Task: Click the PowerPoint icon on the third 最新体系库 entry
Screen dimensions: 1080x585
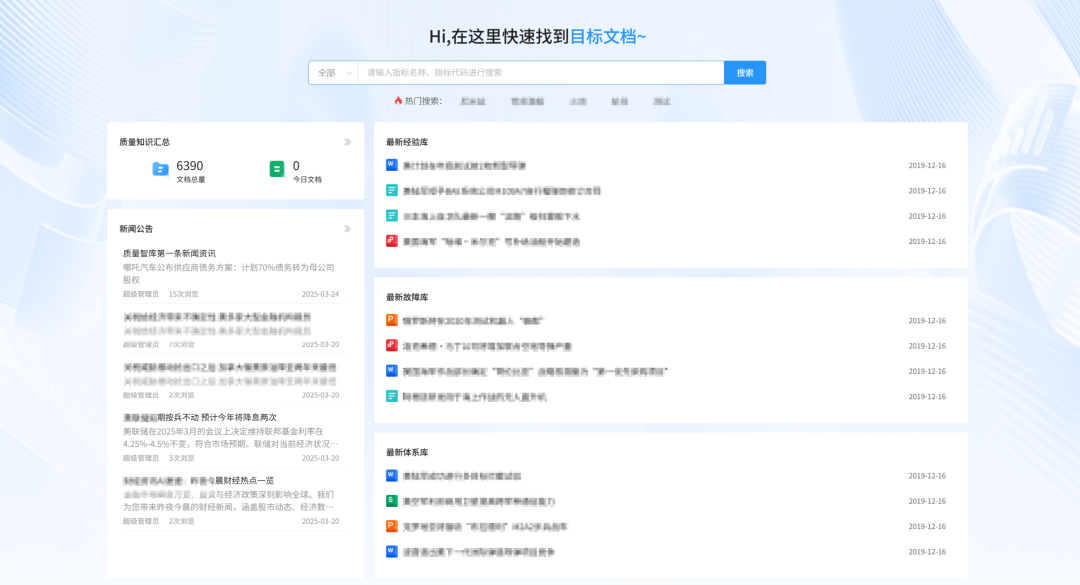Action: [389, 526]
